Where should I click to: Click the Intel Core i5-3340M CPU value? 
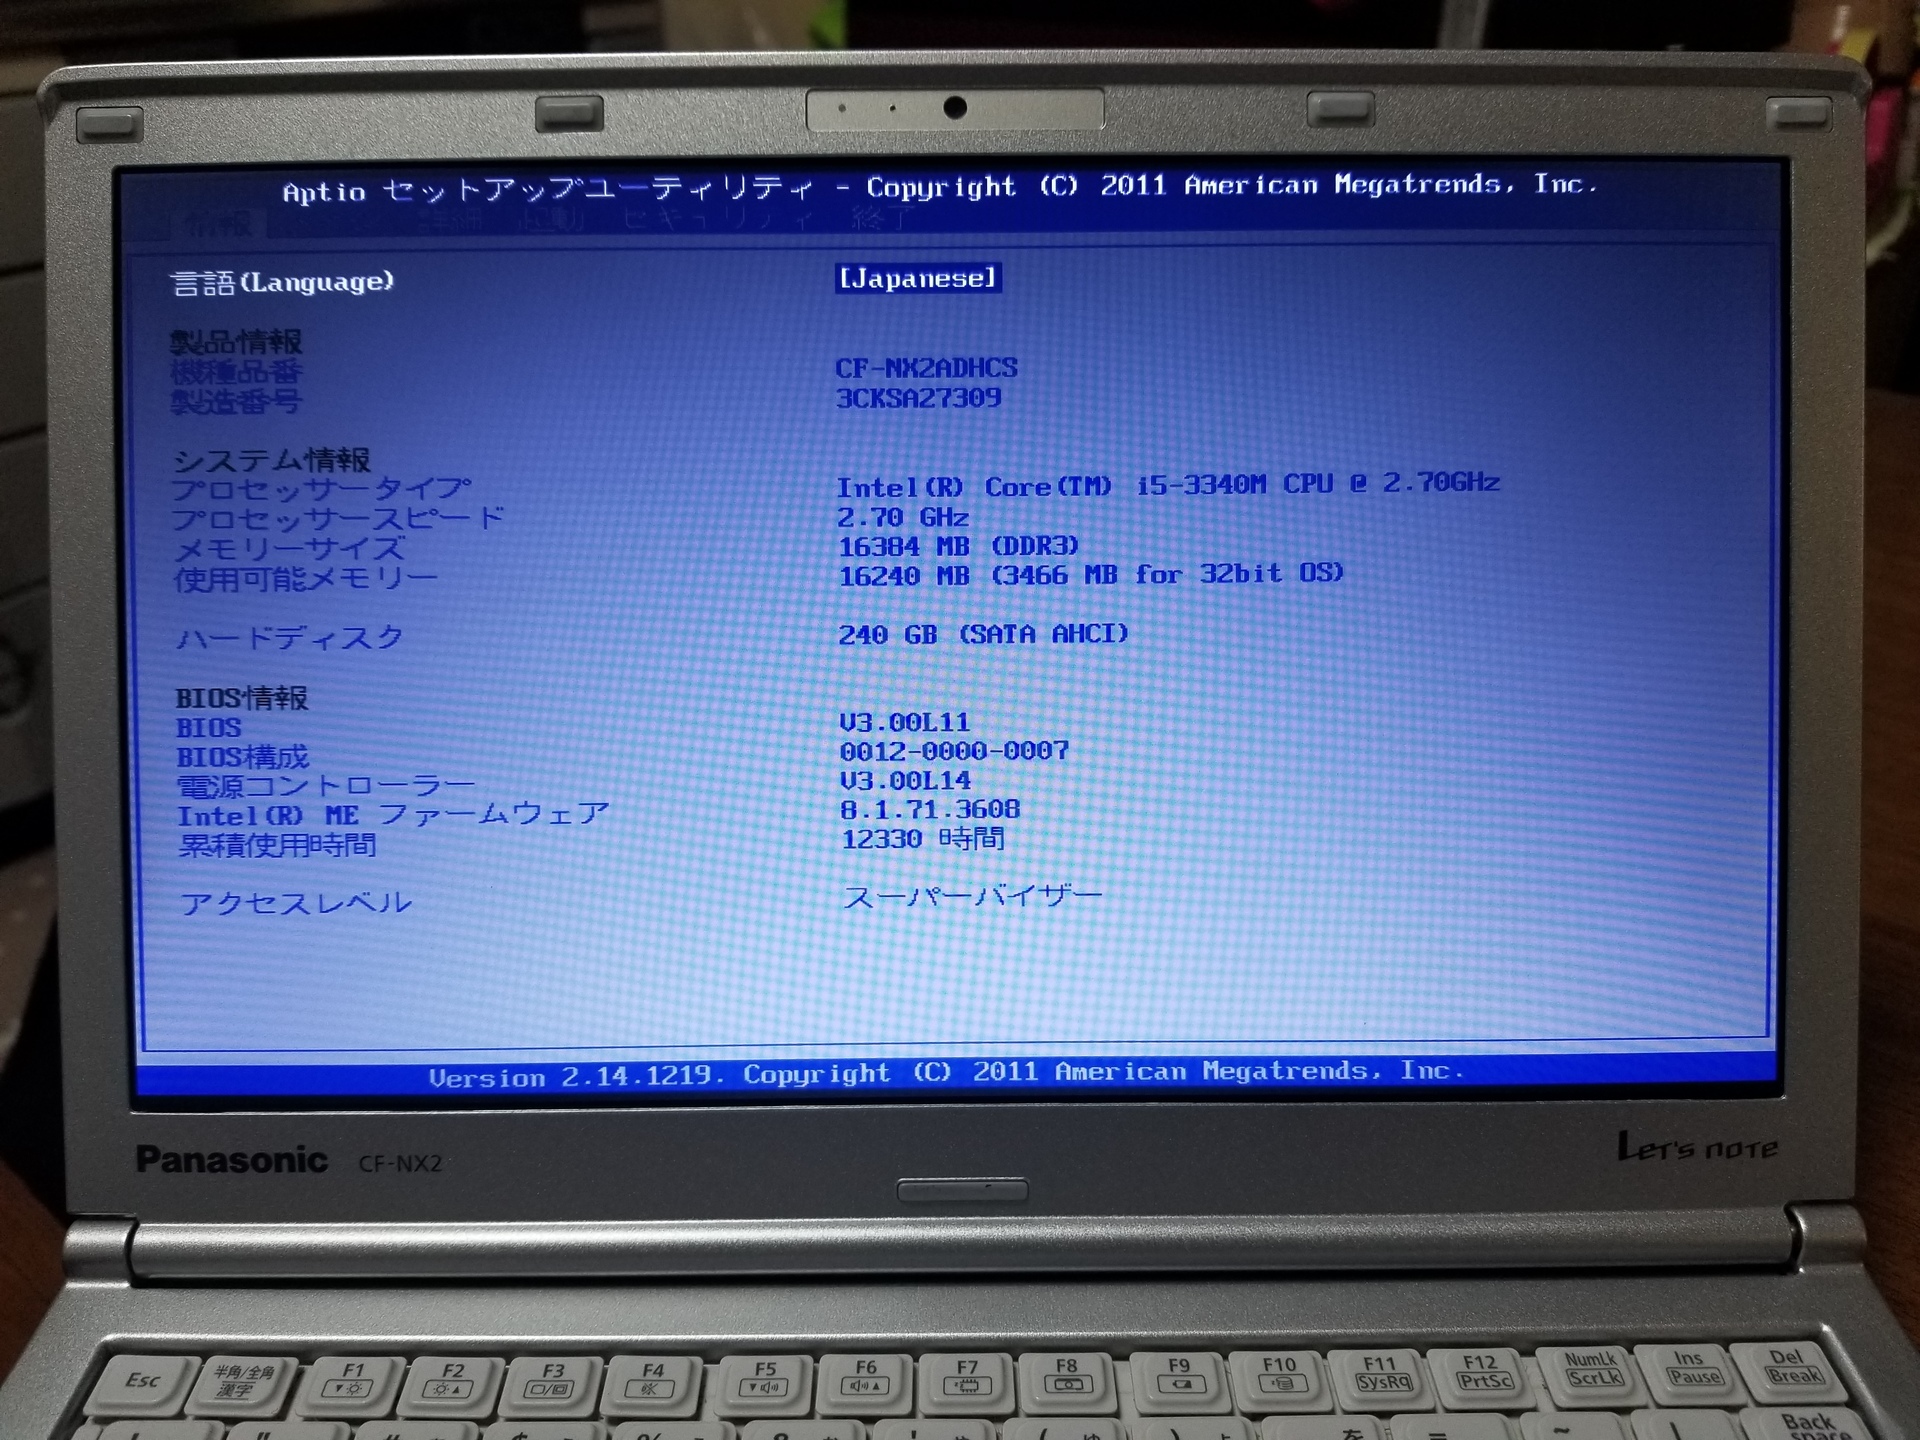1168,485
